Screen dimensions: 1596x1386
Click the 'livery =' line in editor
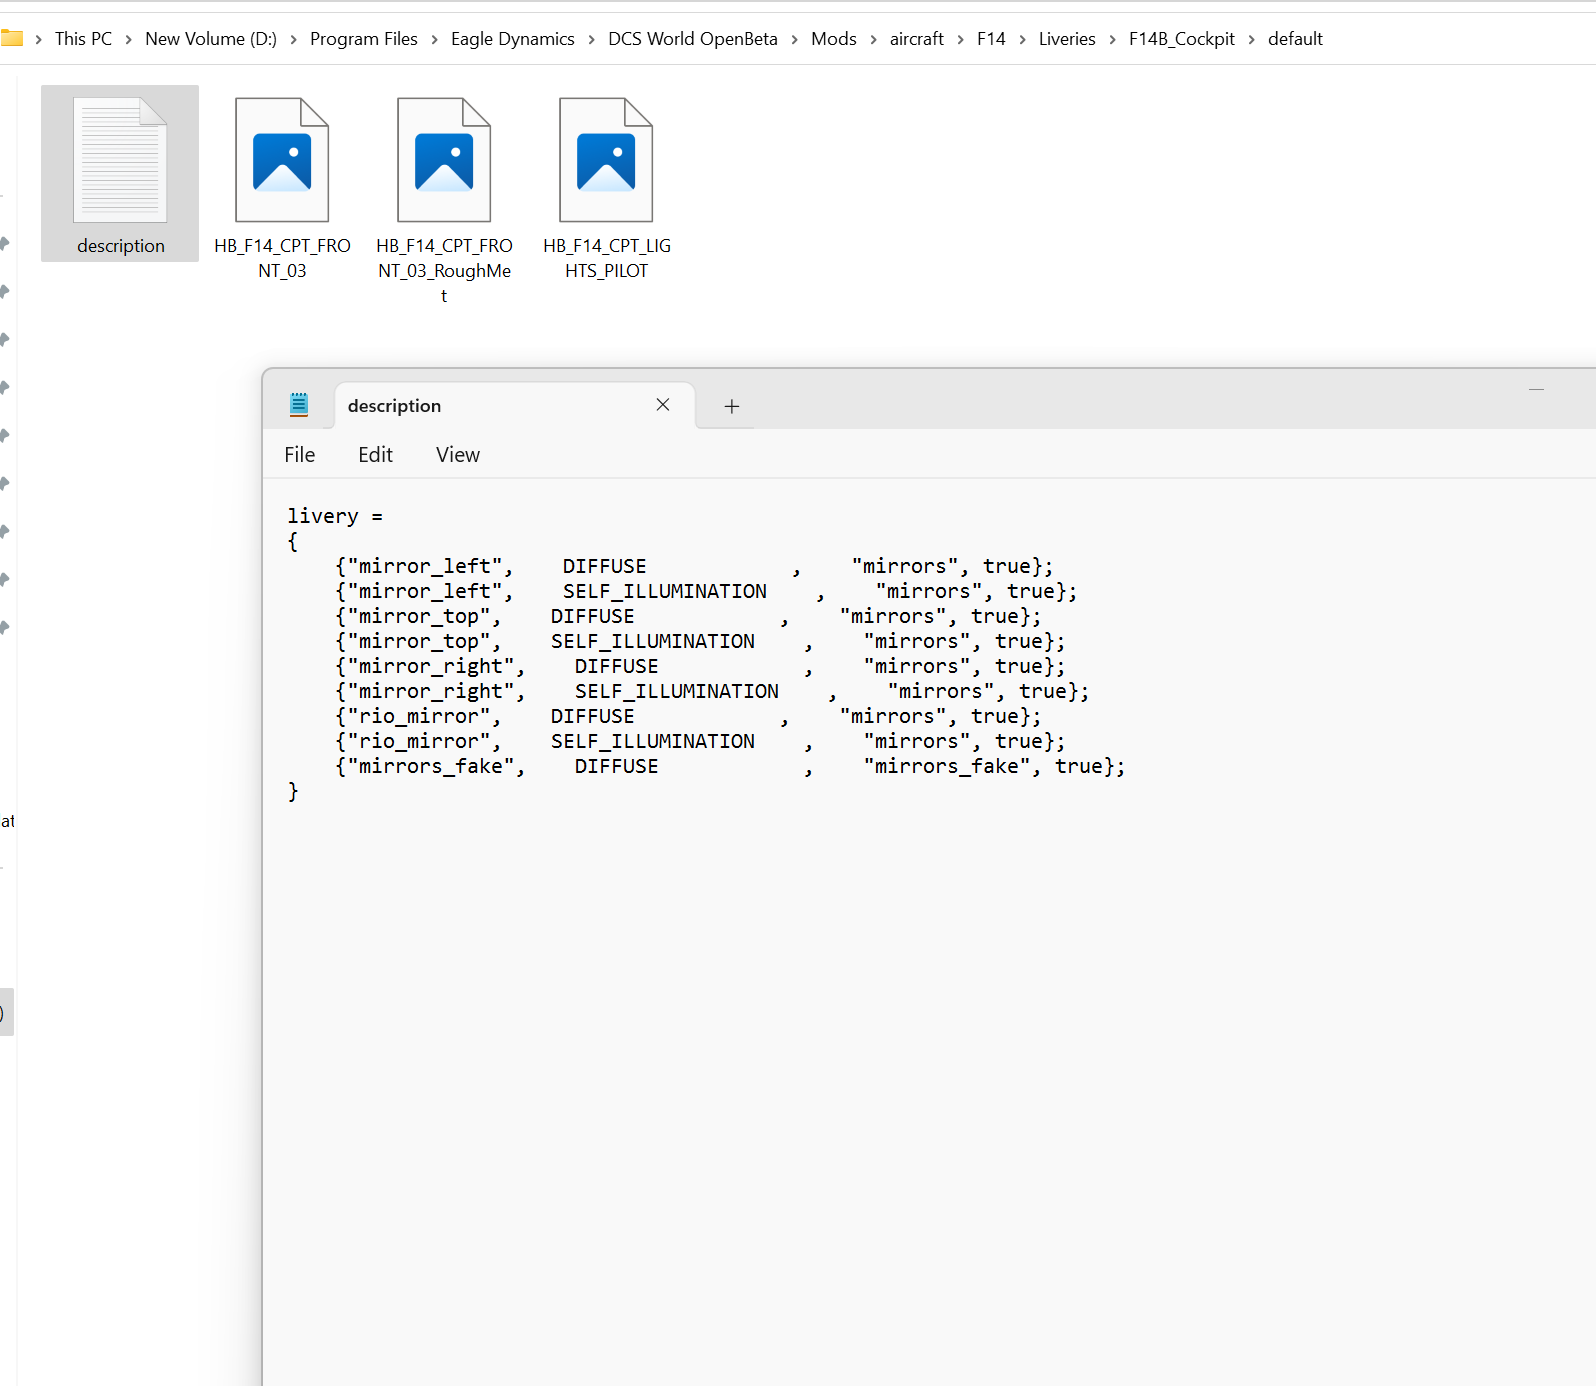tap(335, 516)
